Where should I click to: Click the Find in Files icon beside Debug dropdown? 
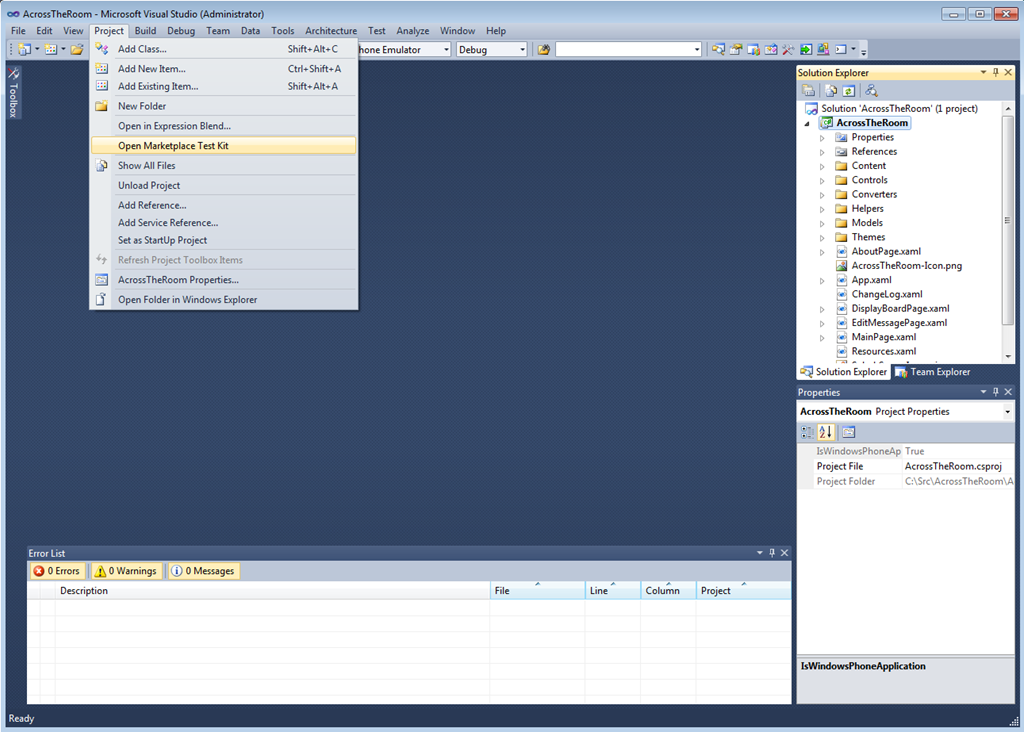[x=544, y=49]
